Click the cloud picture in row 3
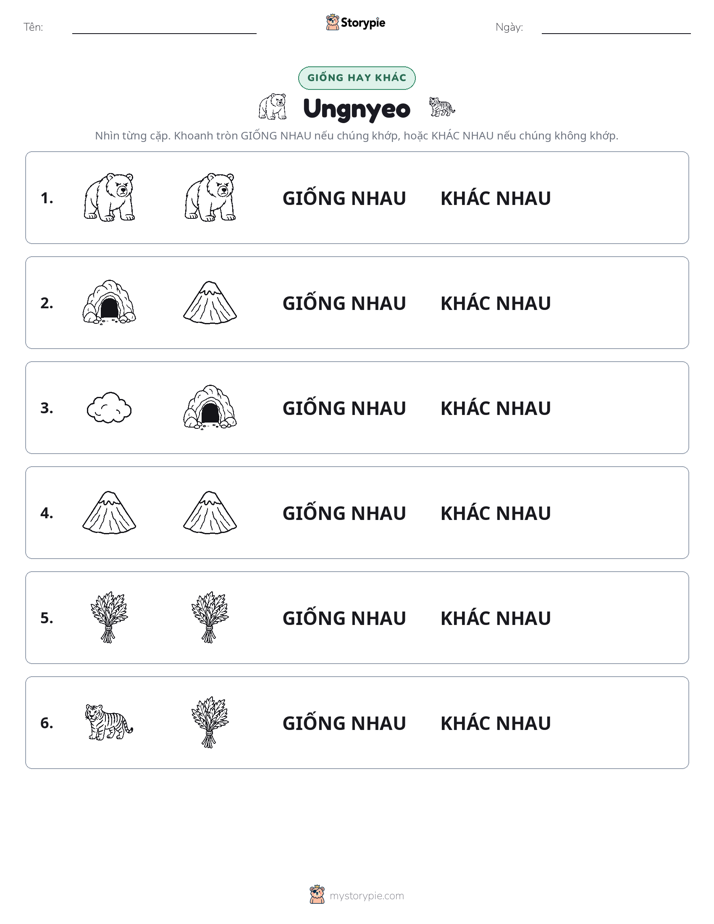 tap(109, 408)
